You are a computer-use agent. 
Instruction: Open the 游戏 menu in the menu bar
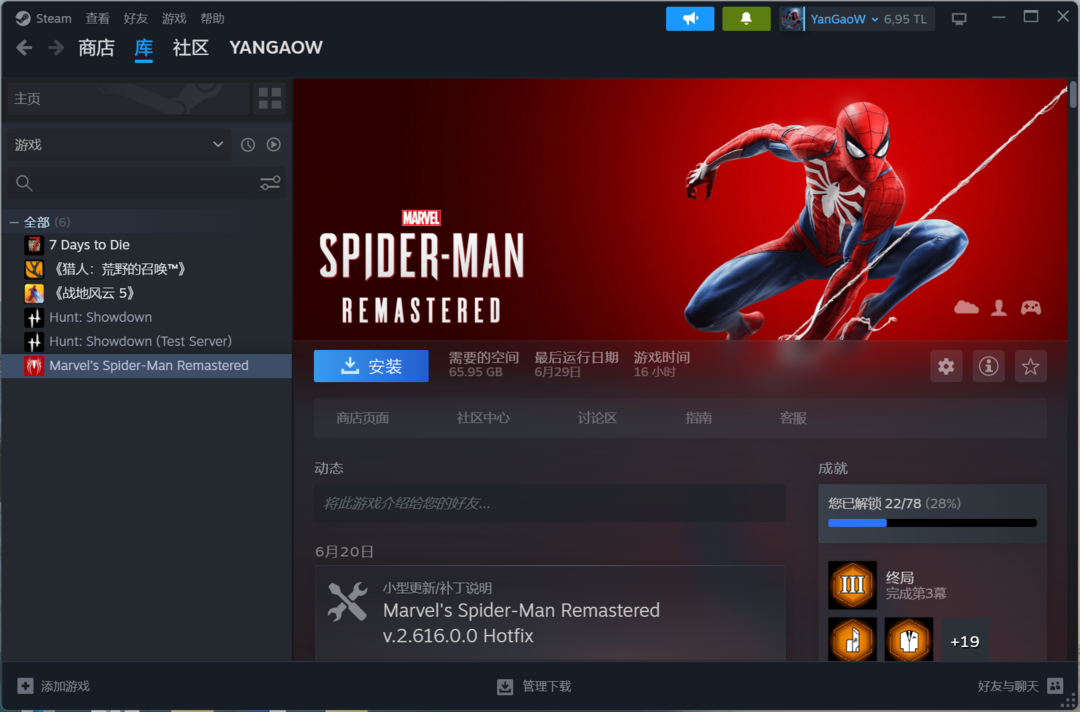[x=174, y=19]
